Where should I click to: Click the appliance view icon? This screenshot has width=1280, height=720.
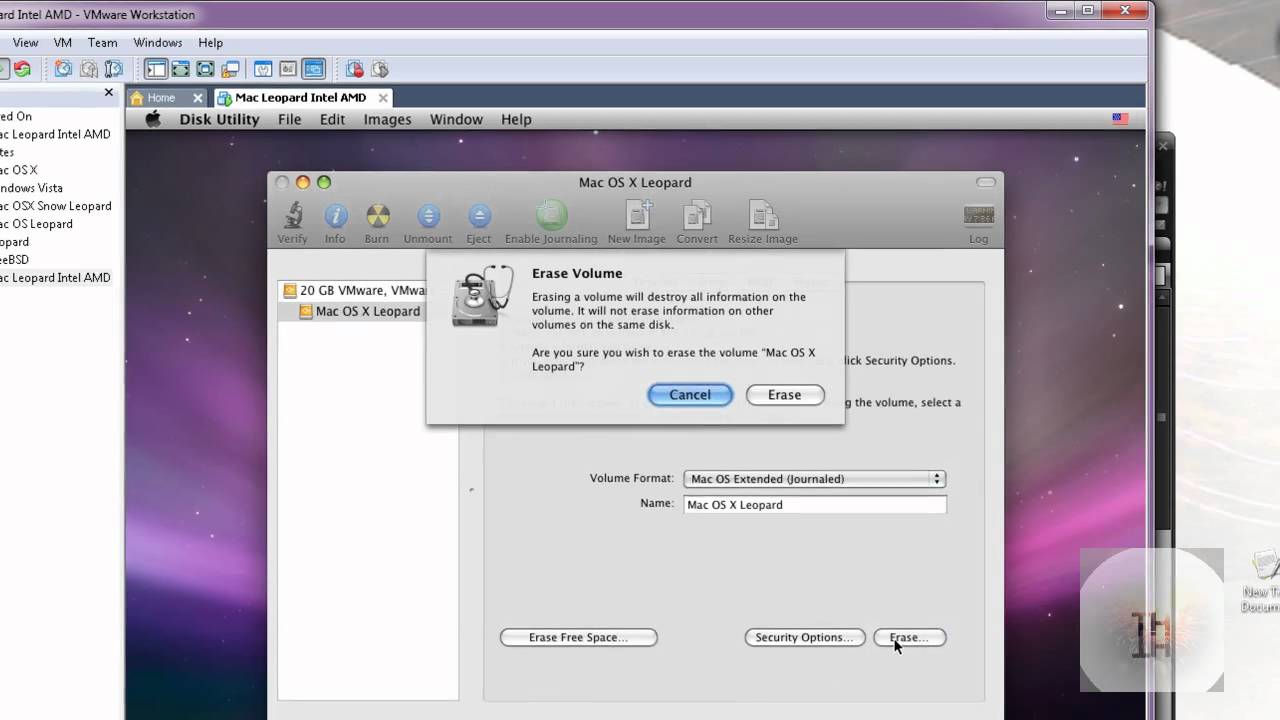click(288, 69)
